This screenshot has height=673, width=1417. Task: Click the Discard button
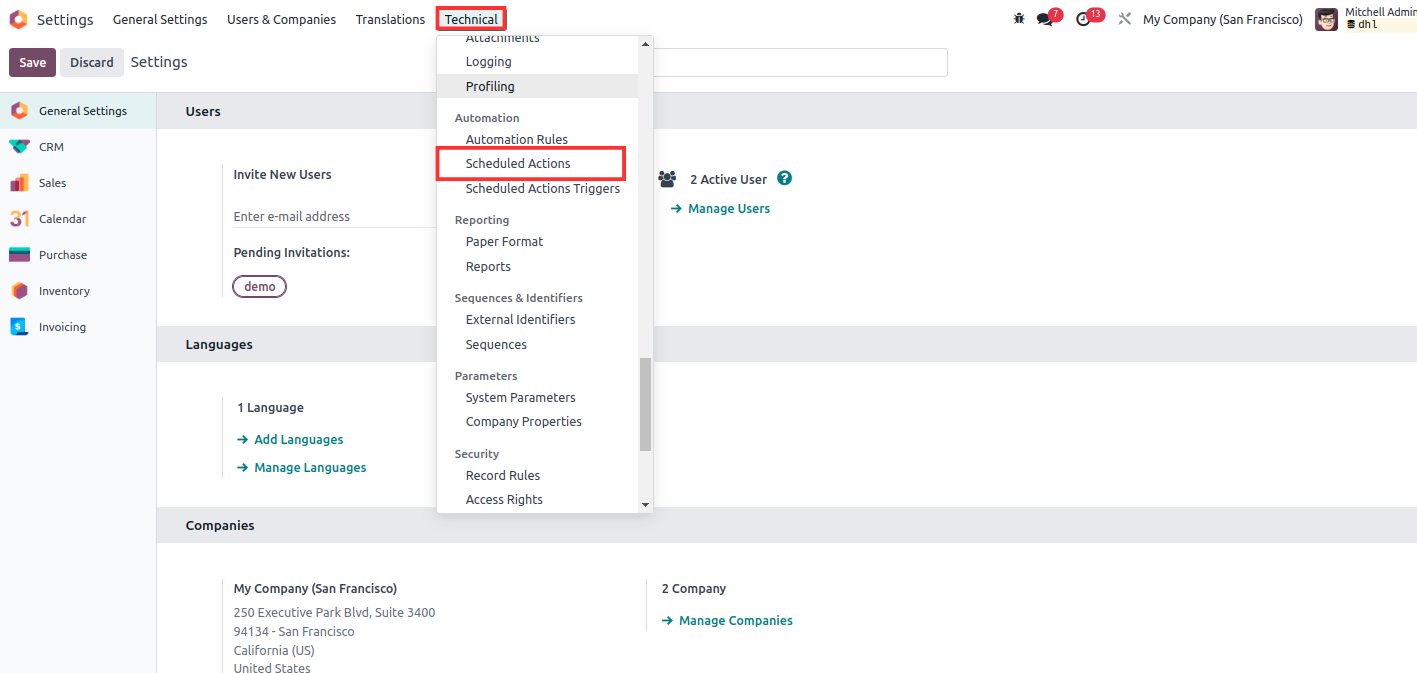point(92,62)
